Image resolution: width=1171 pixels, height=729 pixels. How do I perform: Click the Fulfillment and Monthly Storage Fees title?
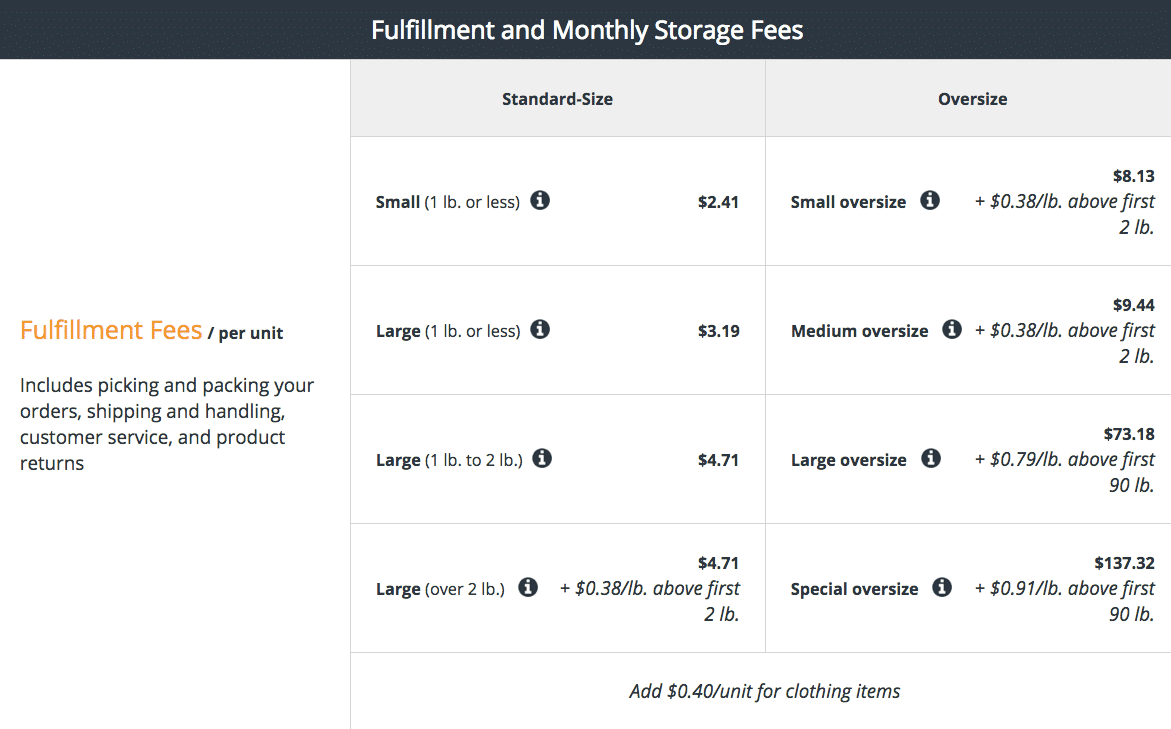point(587,30)
